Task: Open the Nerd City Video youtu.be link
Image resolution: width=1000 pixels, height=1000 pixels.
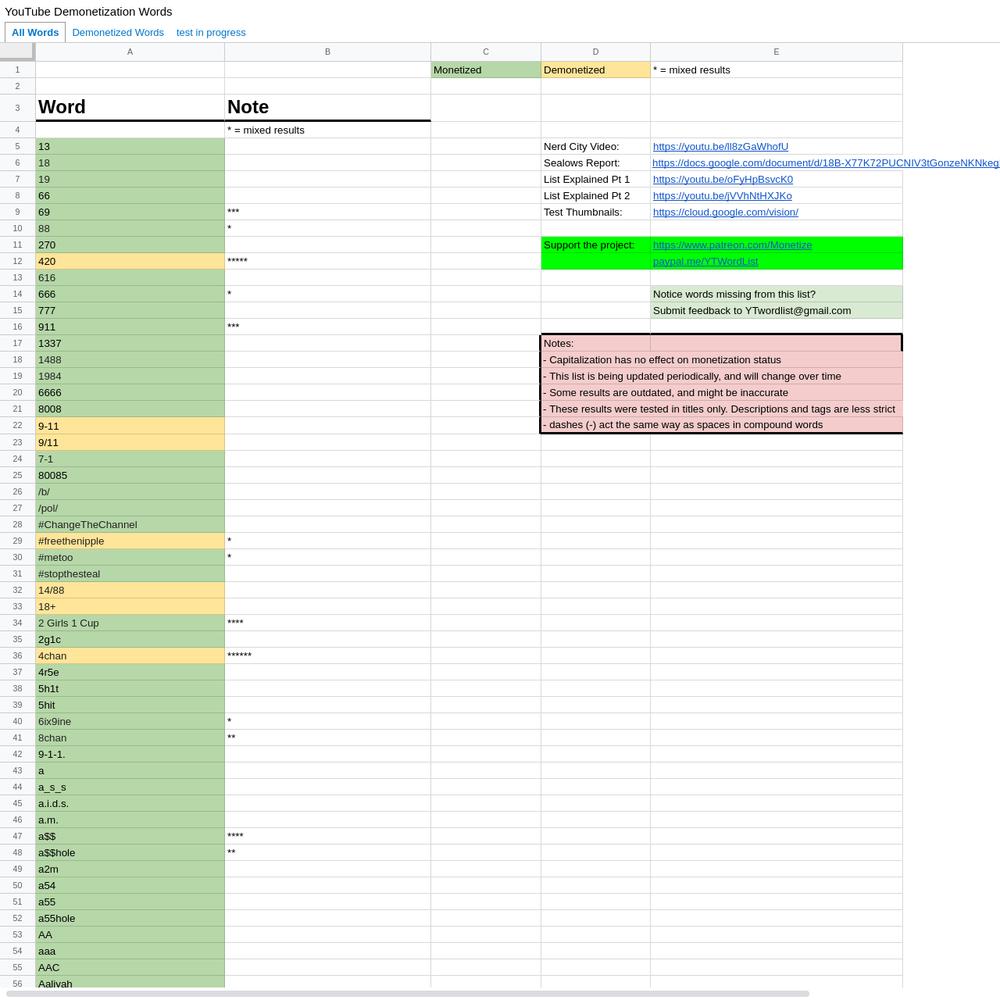Action: 720,147
